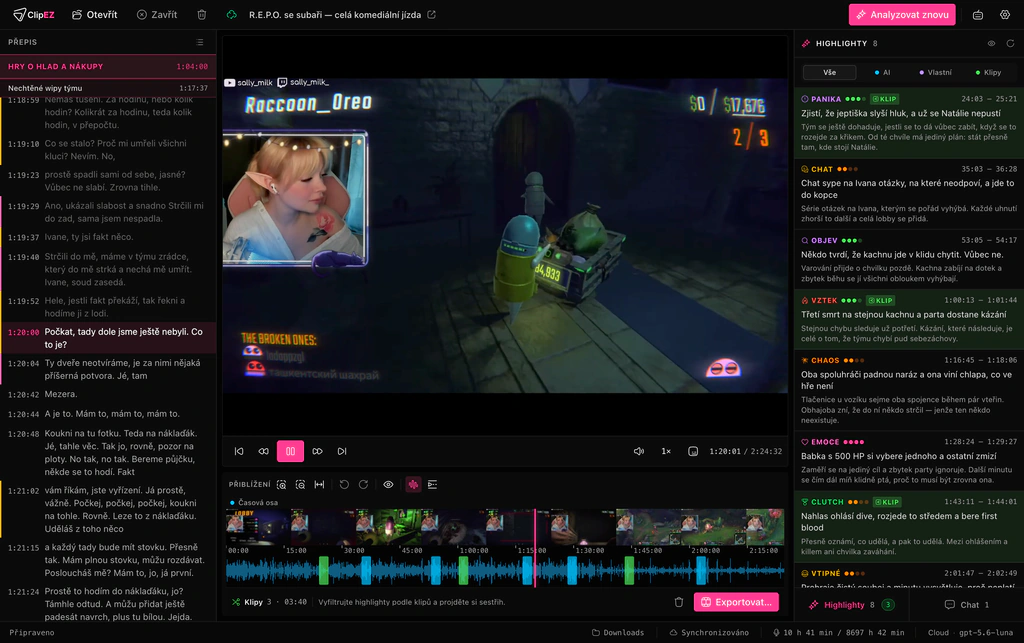Zoom in on the timeline
Image resolution: width=1024 pixels, height=643 pixels.
tap(281, 484)
